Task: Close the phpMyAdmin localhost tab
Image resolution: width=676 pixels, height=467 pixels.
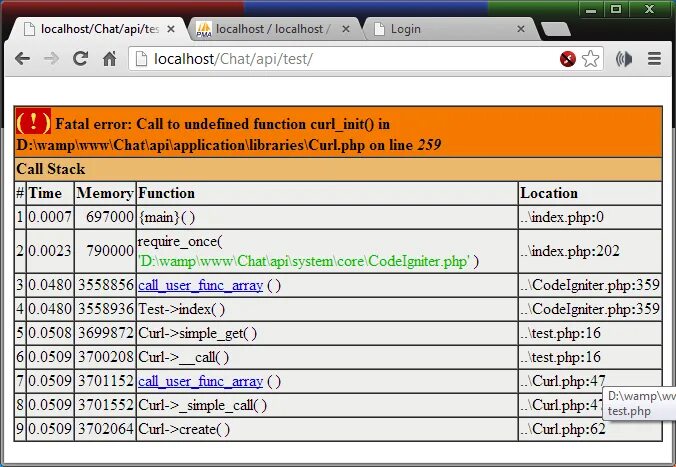Action: (x=346, y=29)
